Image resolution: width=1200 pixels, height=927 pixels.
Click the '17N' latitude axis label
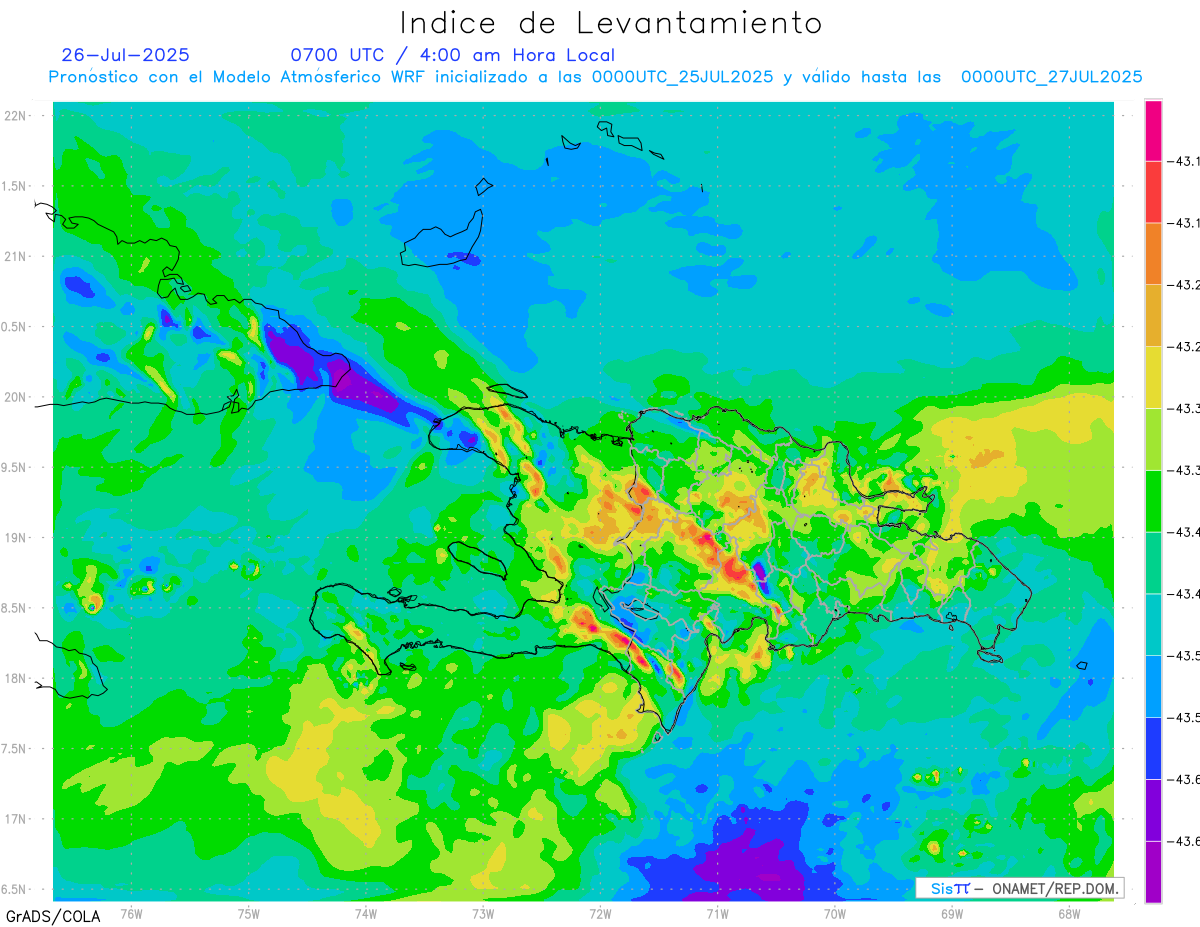click(x=15, y=819)
